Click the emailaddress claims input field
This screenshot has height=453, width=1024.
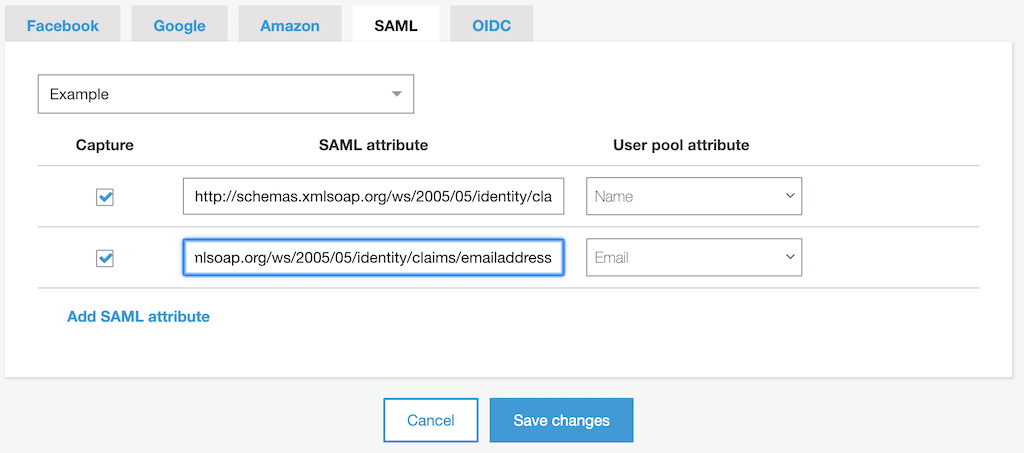click(x=374, y=257)
